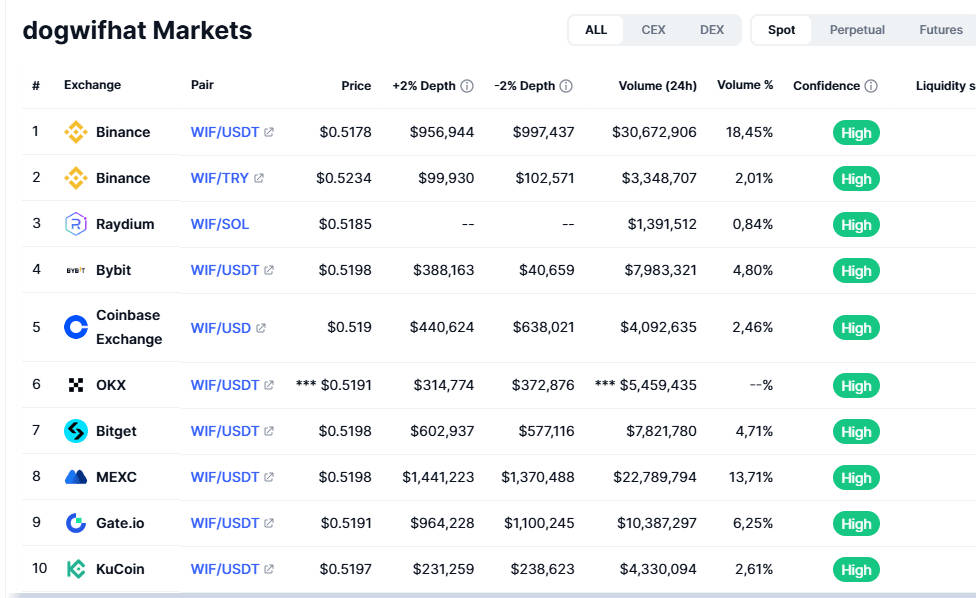976x598 pixels.
Task: Click the $22,789,794 volume value
Action: pyautogui.click(x=655, y=477)
